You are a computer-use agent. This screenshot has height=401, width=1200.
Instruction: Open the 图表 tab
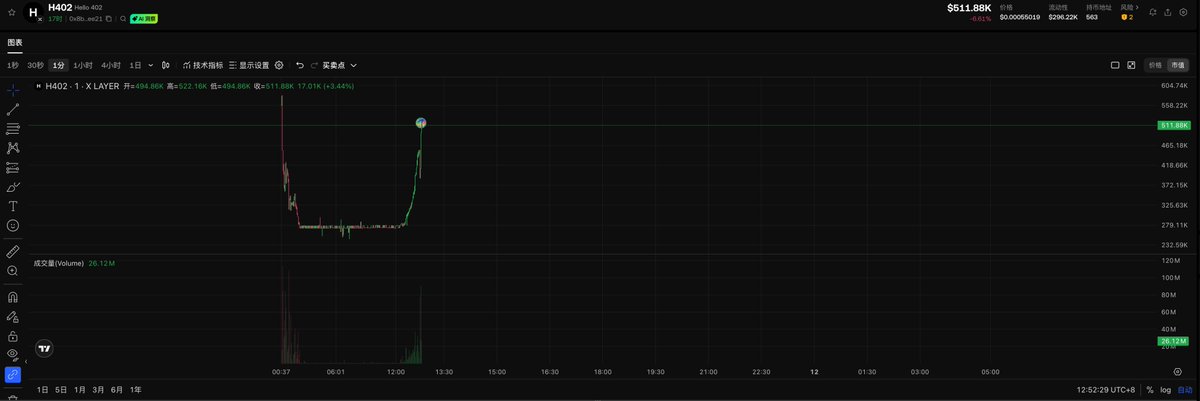pyautogui.click(x=15, y=43)
